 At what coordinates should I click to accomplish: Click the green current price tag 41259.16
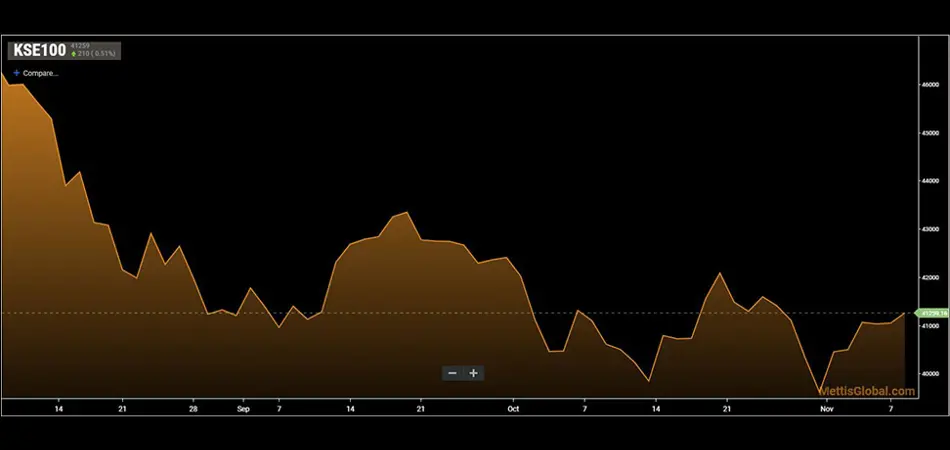pos(931,314)
